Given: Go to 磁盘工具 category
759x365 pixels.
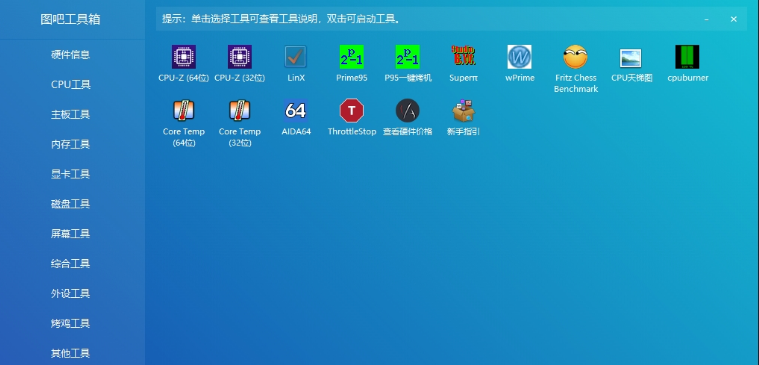Looking at the screenshot, I should click(71, 204).
